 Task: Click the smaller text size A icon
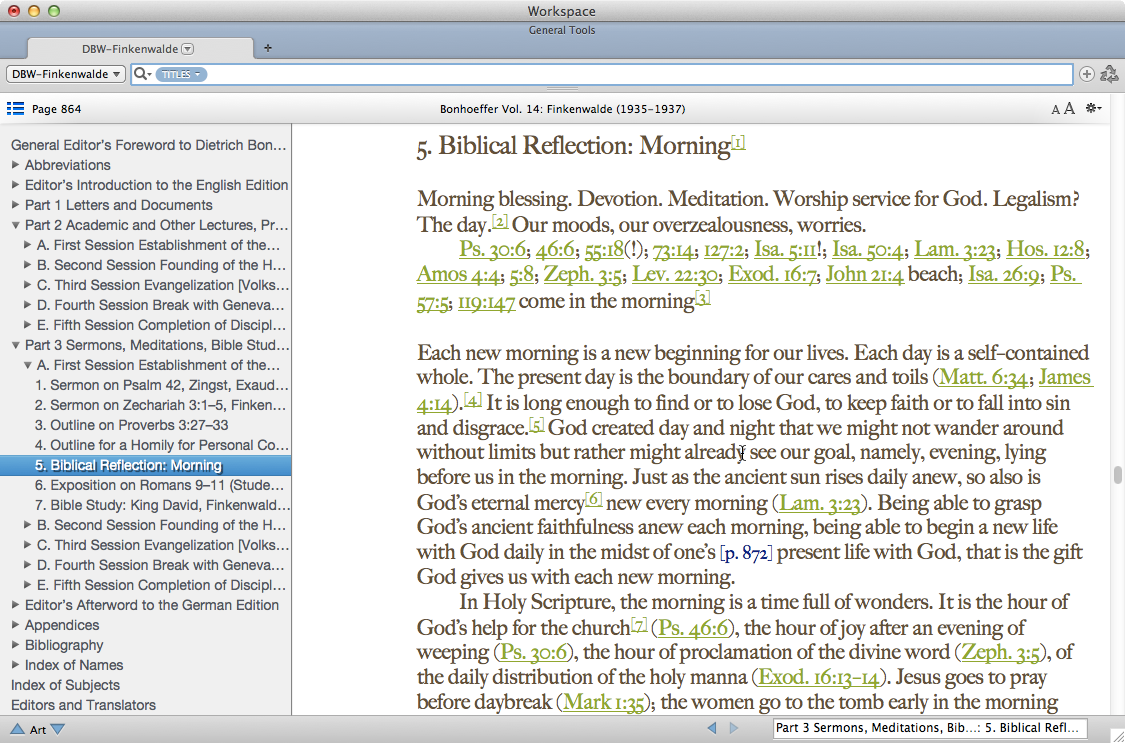(1055, 110)
